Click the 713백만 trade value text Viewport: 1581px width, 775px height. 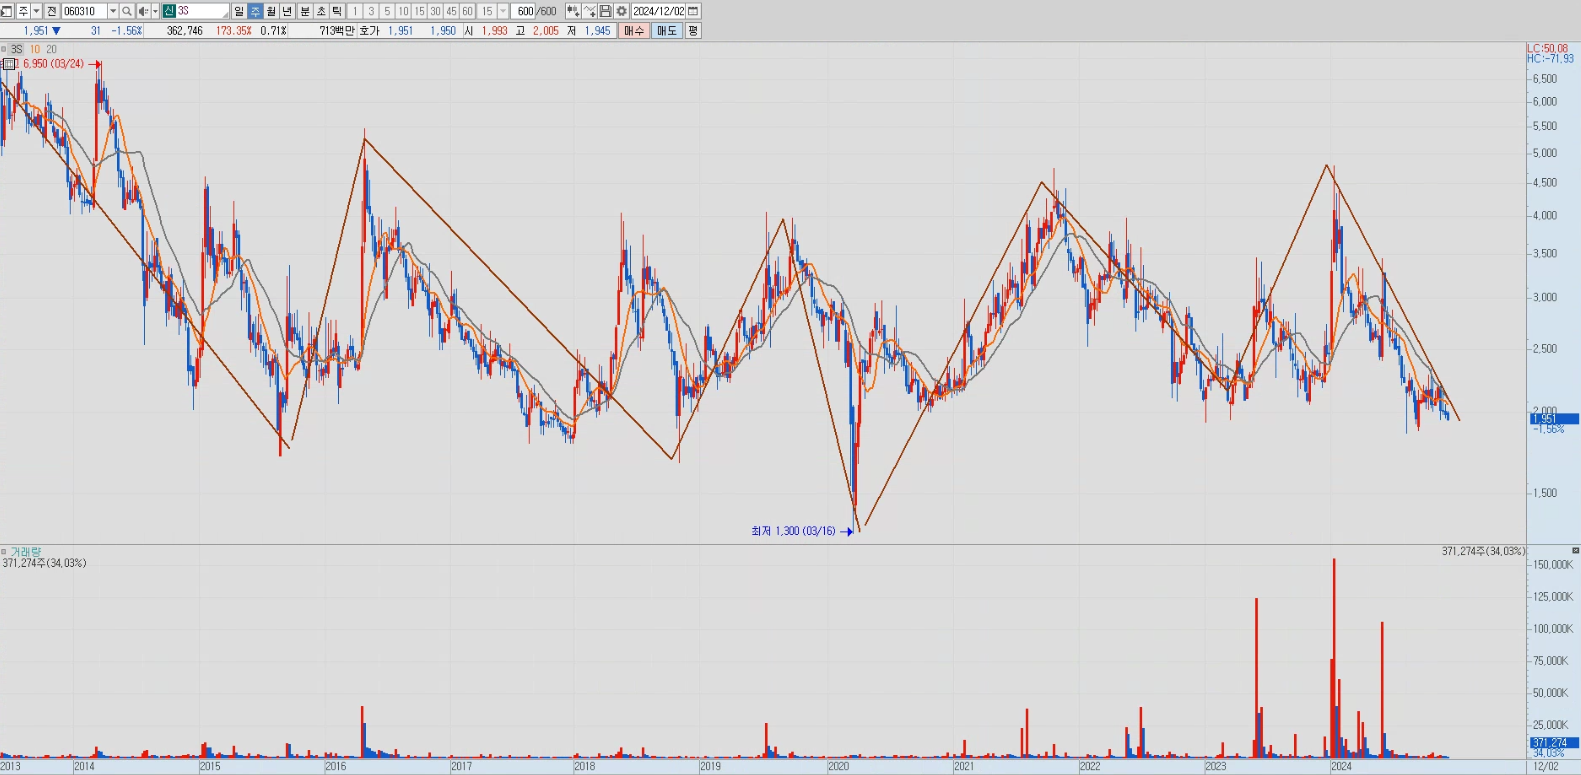[x=337, y=31]
